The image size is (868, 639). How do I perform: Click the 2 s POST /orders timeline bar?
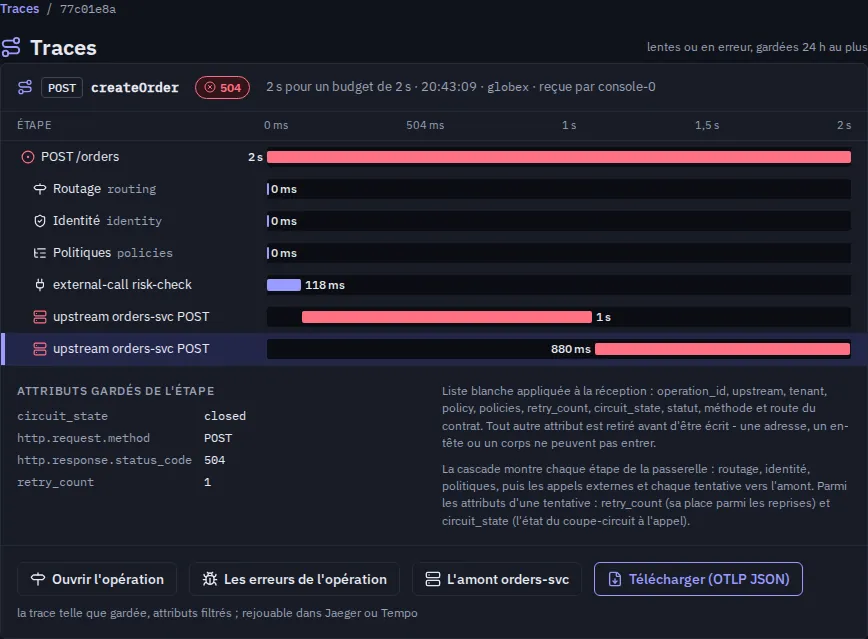tap(559, 157)
